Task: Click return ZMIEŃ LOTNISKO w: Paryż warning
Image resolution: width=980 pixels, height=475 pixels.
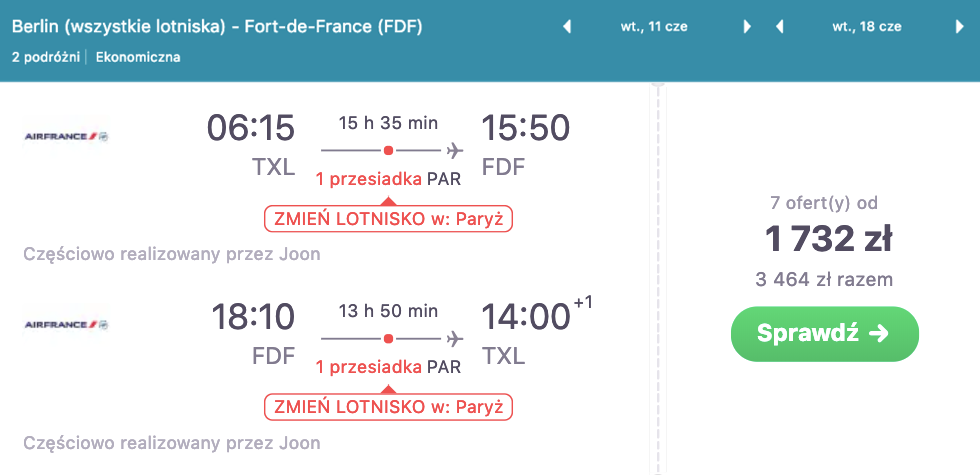Action: 388,407
